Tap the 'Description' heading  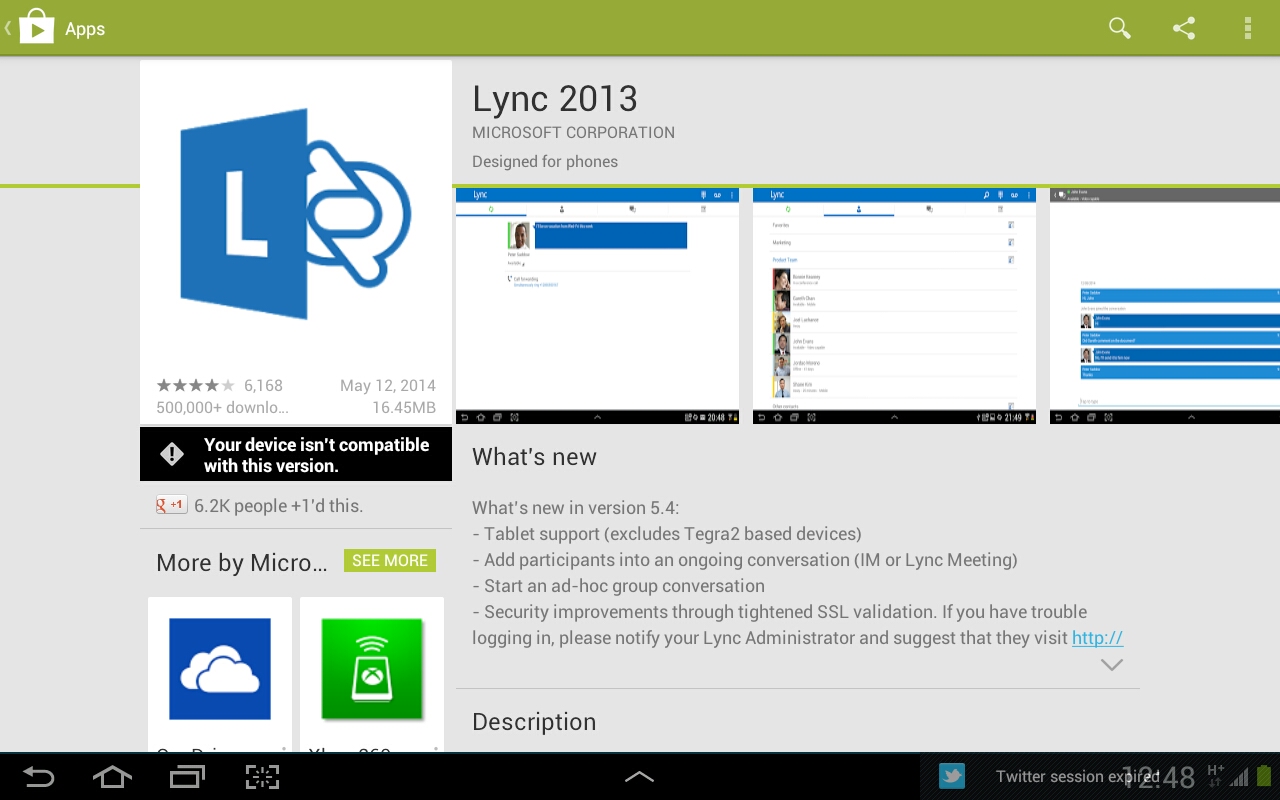click(x=534, y=722)
